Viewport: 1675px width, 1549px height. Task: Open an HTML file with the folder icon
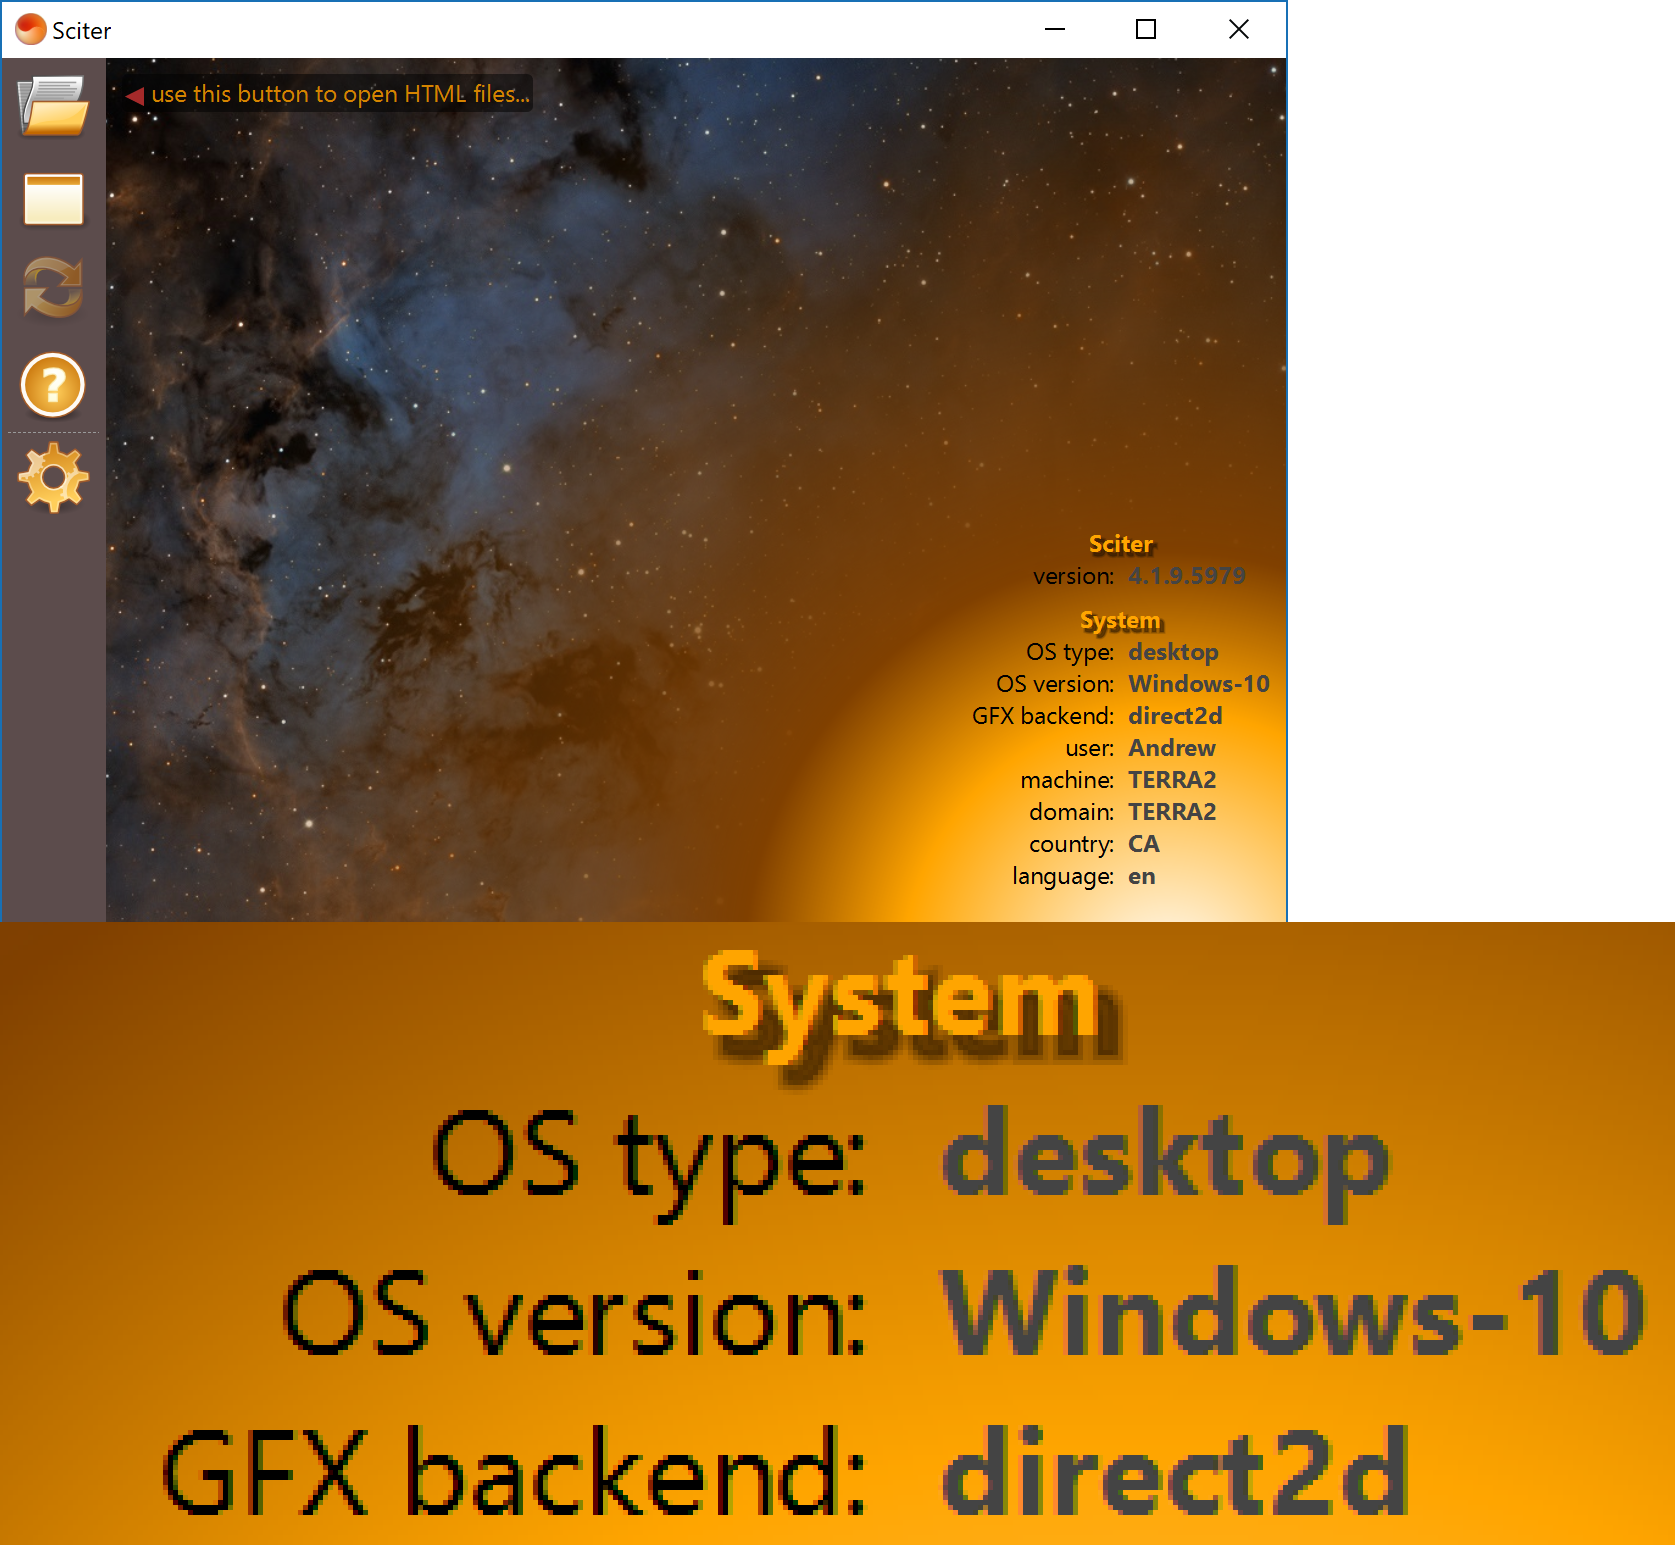pos(53,106)
